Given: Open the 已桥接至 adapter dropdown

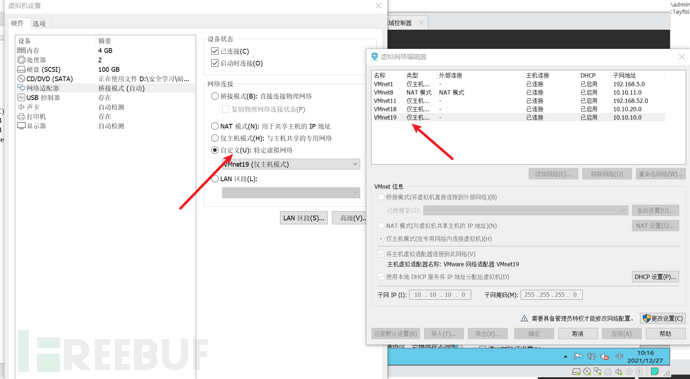Looking at the screenshot, I should [x=525, y=210].
